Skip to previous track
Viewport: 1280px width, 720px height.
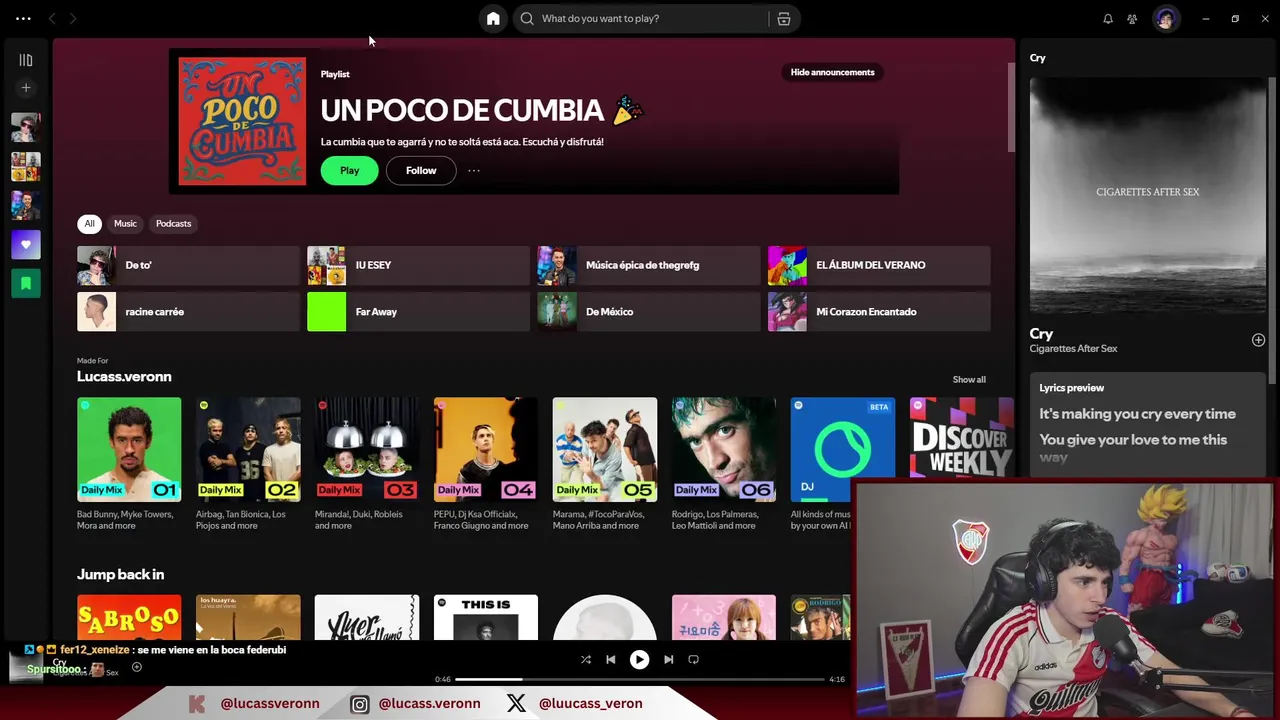(x=611, y=659)
